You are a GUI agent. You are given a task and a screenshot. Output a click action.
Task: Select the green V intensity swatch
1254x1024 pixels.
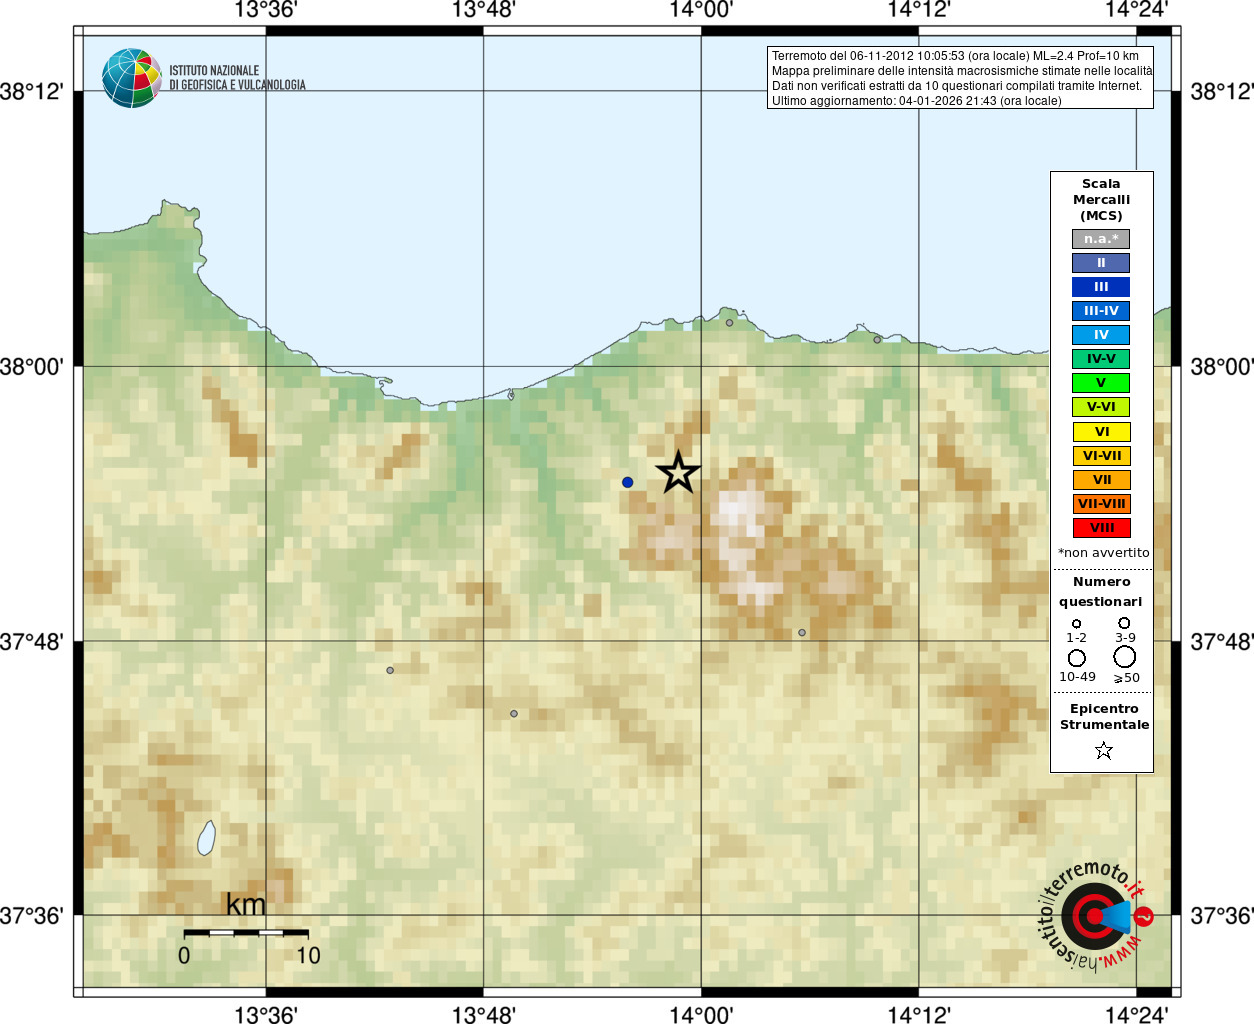click(x=1101, y=383)
